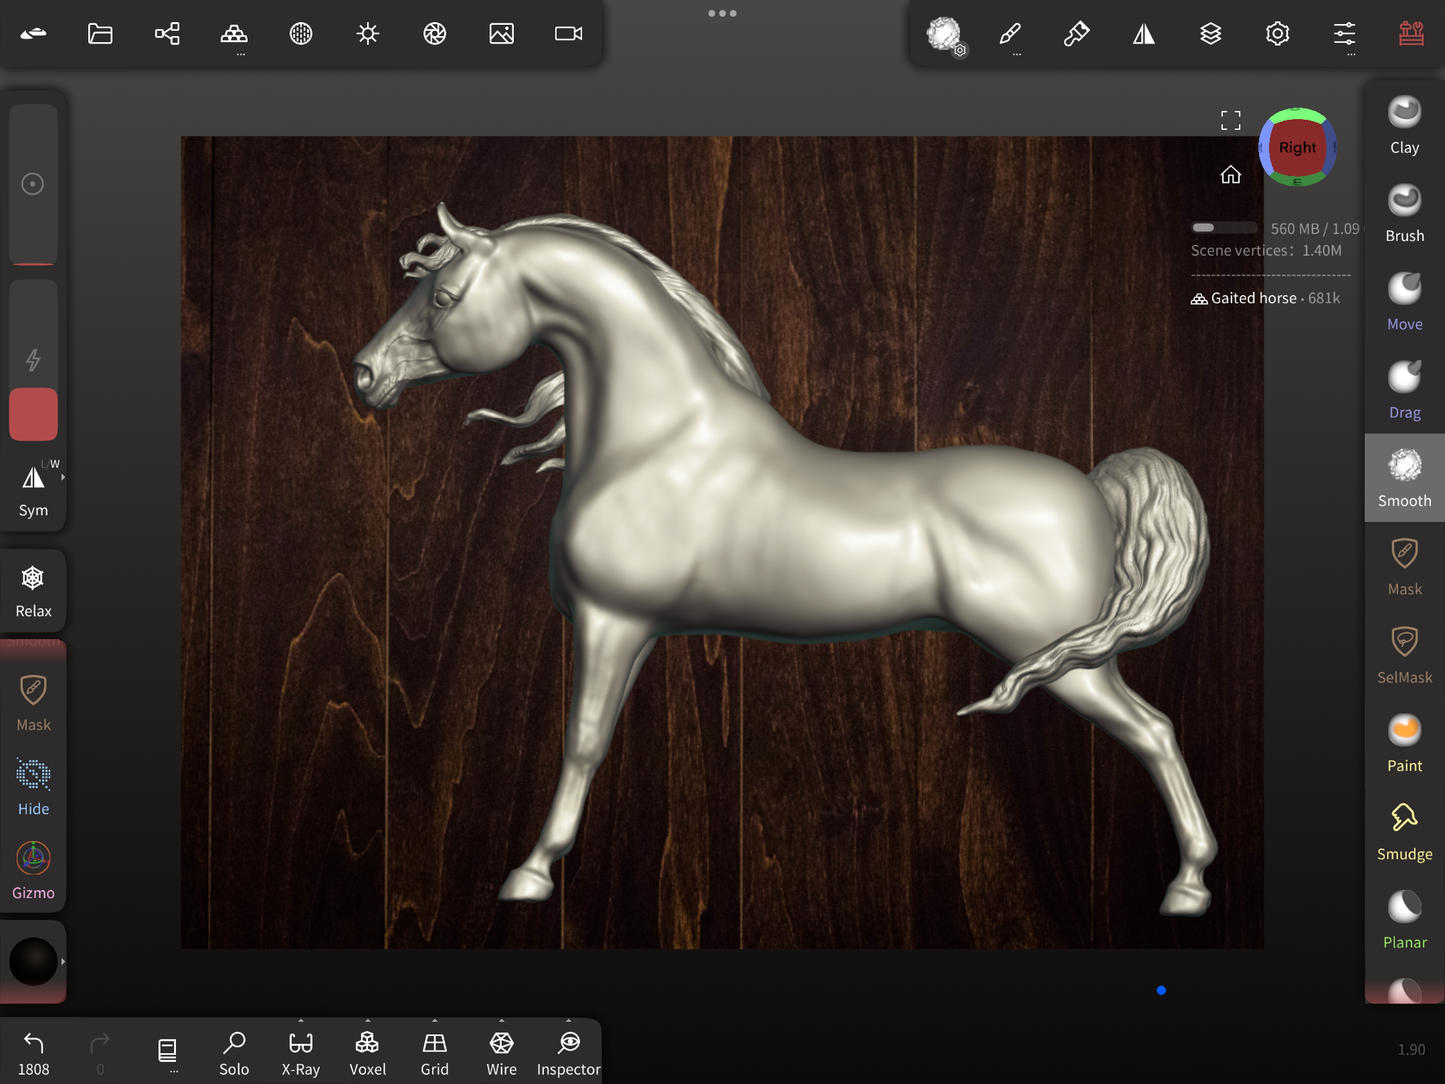The width and height of the screenshot is (1445, 1084).
Task: Enable X-Ray view mode
Action: point(300,1053)
